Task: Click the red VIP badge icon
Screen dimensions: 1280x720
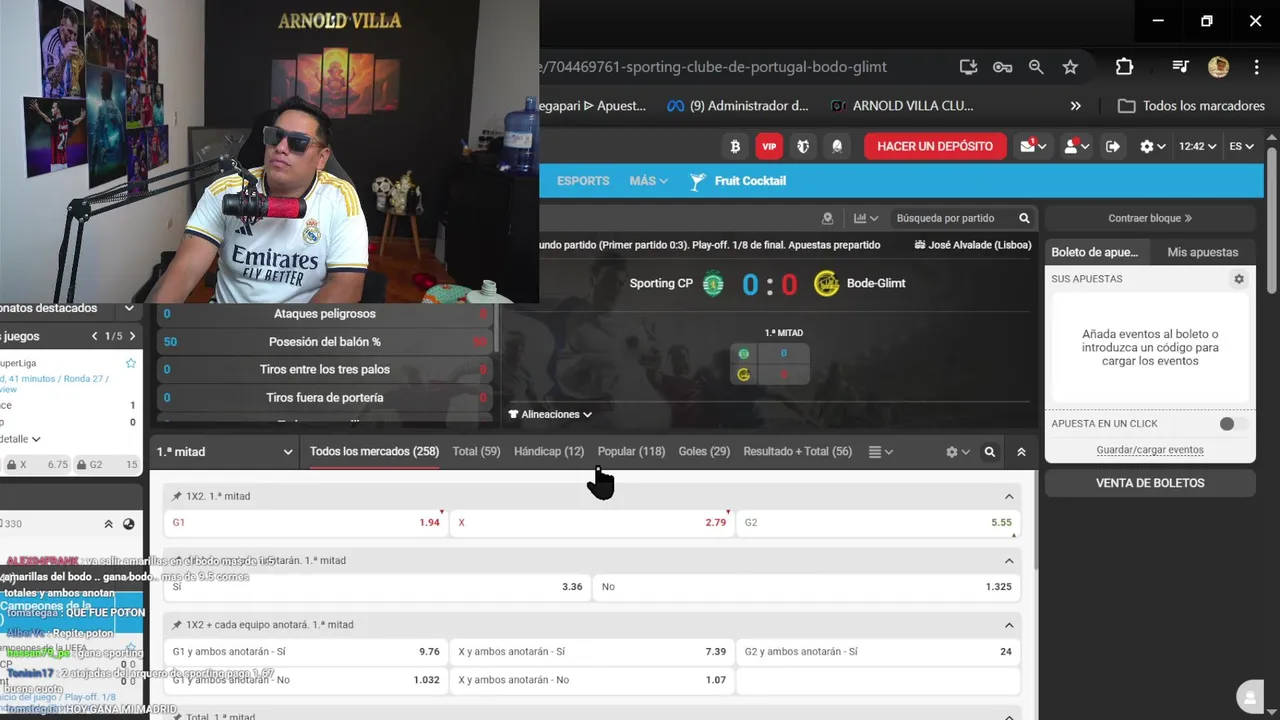Action: 769,146
